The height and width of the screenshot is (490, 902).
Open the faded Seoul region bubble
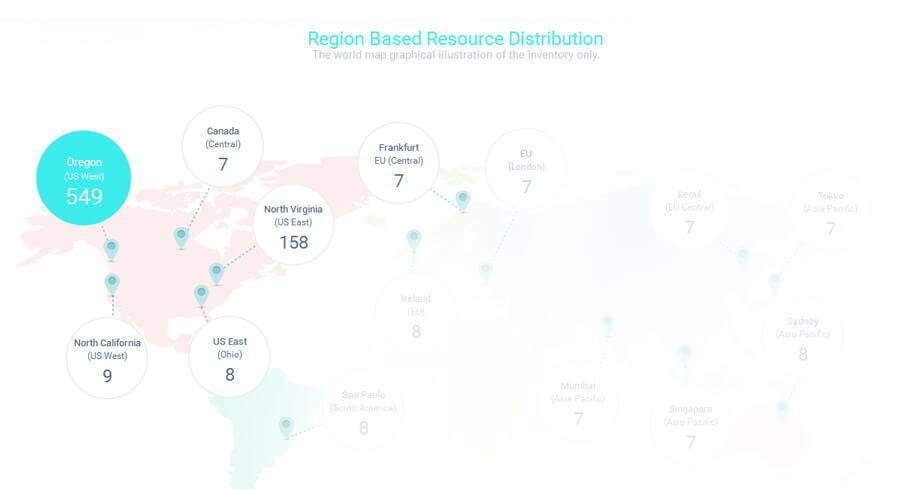click(689, 210)
